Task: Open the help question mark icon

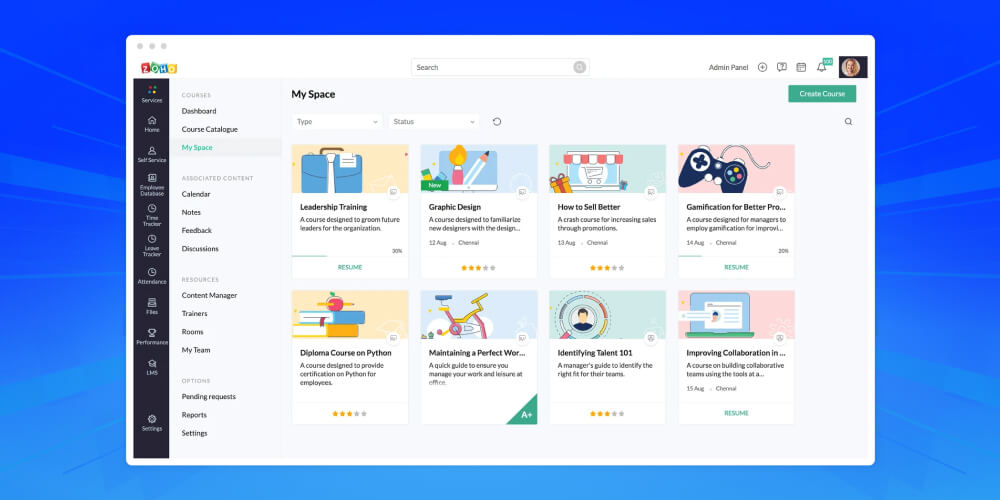Action: pos(781,67)
